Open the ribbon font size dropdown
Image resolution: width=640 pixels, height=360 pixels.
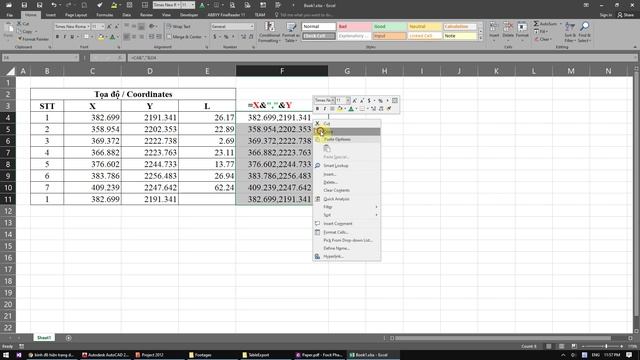click(x=102, y=27)
